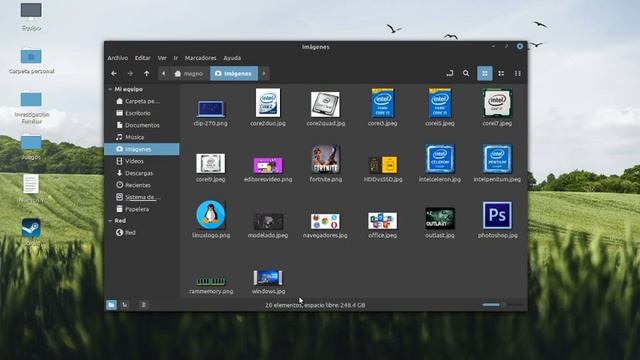
Task: Adjust the icon zoom slider
Action: [503, 305]
